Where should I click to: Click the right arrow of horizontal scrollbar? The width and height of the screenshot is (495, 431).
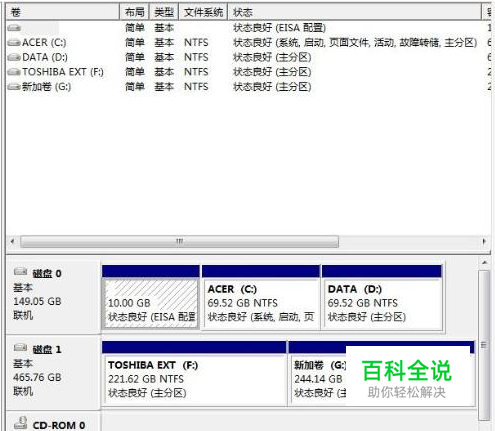point(484,241)
